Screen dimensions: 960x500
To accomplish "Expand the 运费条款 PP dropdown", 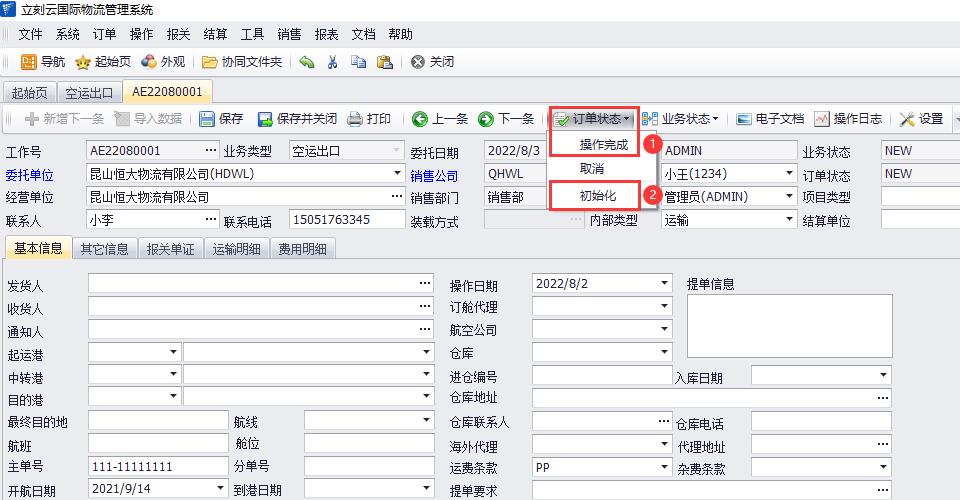I will pos(664,467).
